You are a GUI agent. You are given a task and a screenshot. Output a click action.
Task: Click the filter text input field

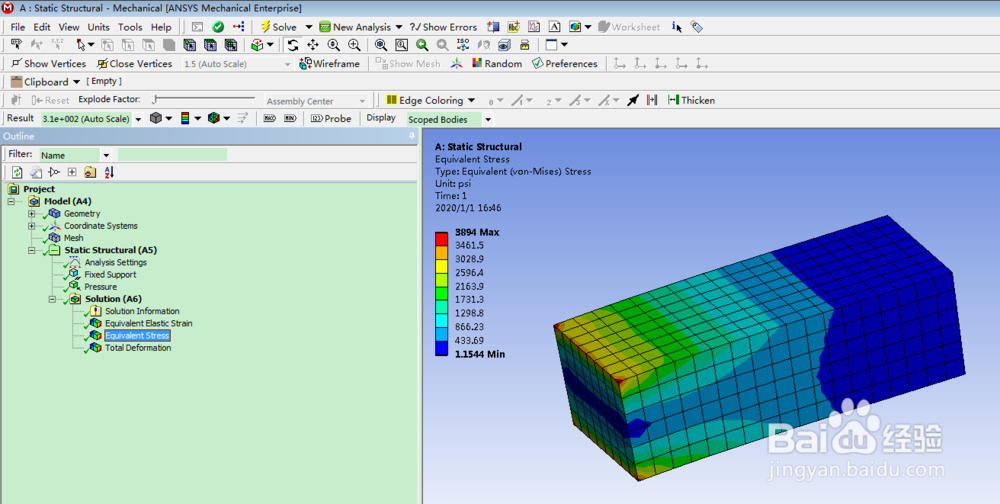coord(172,154)
